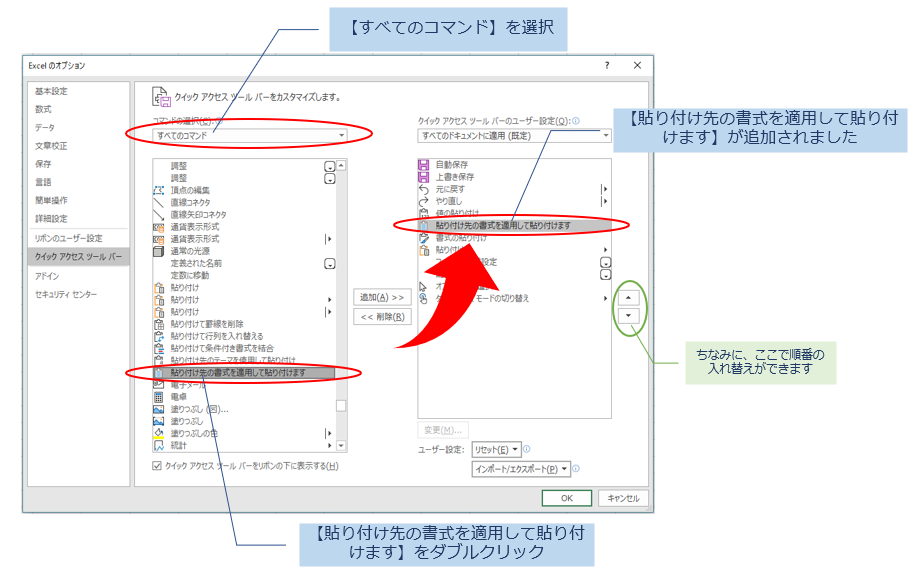Toggle クイック アクセス ツール バーをリボンの下に表示する checkbox
Image resolution: width=921 pixels, height=575 pixels.
coord(157,466)
